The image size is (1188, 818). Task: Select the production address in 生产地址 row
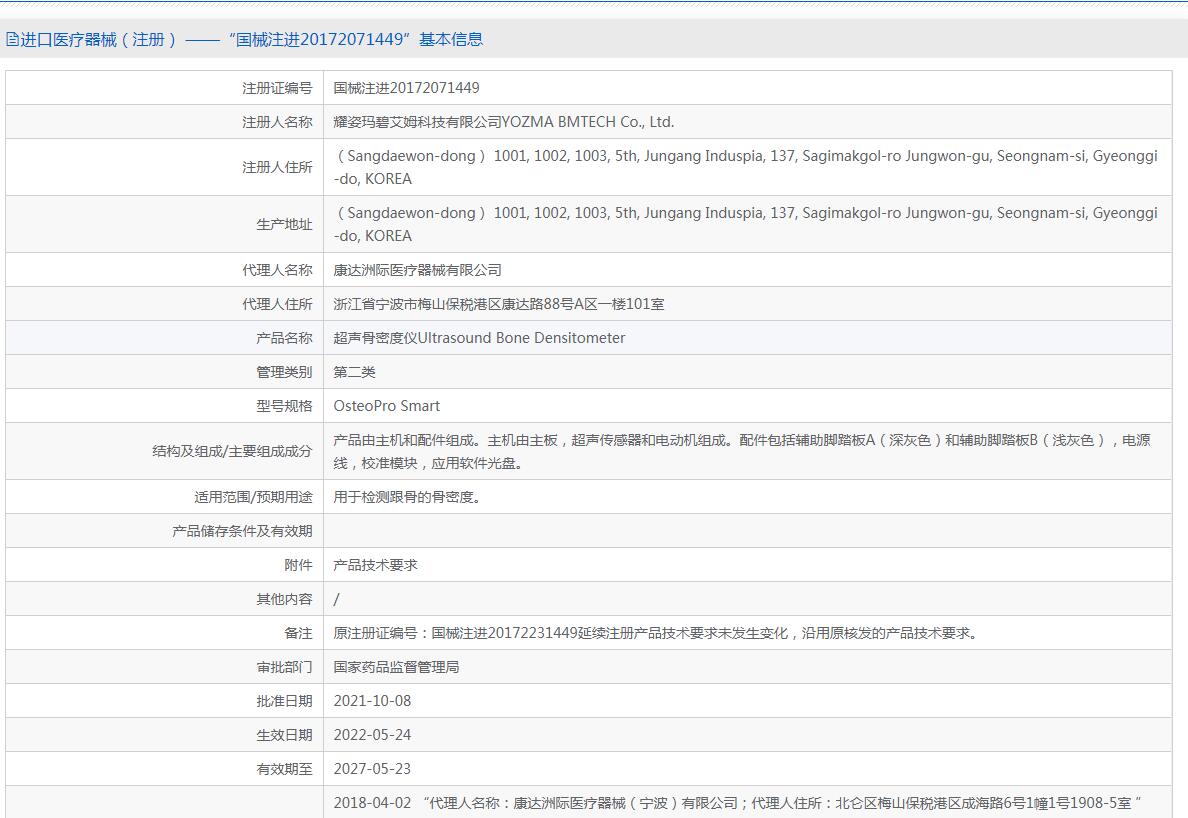(x=746, y=224)
